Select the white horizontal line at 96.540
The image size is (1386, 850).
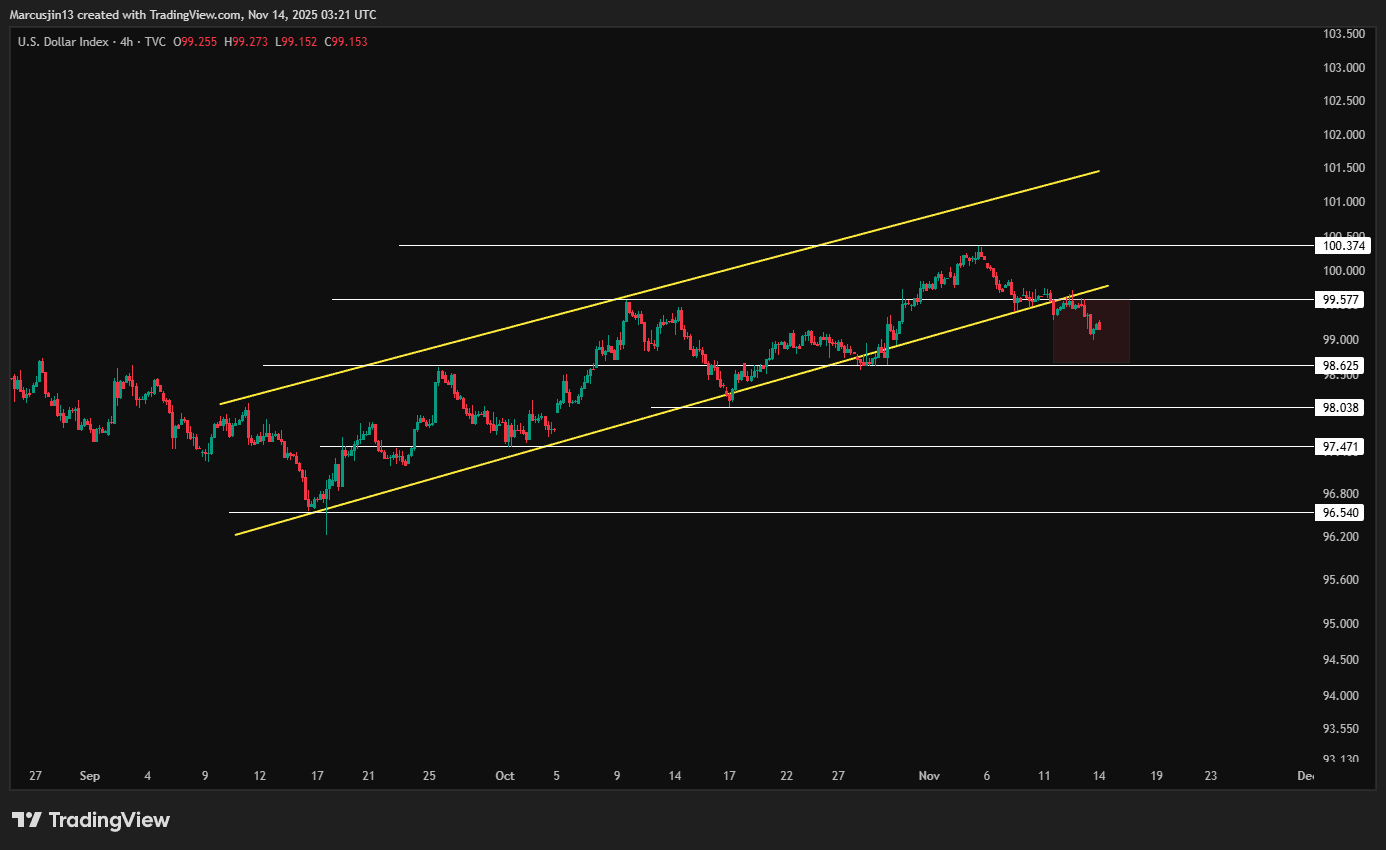tap(770, 512)
